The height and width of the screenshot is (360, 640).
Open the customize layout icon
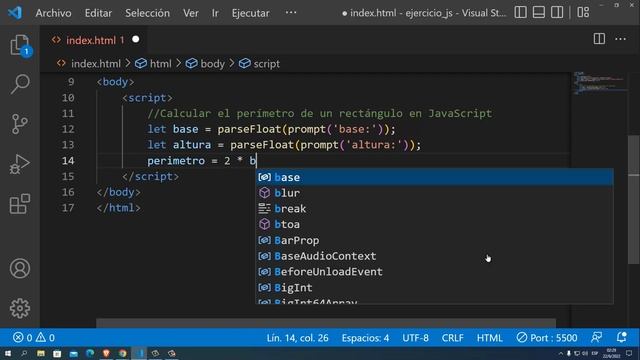coord(583,12)
